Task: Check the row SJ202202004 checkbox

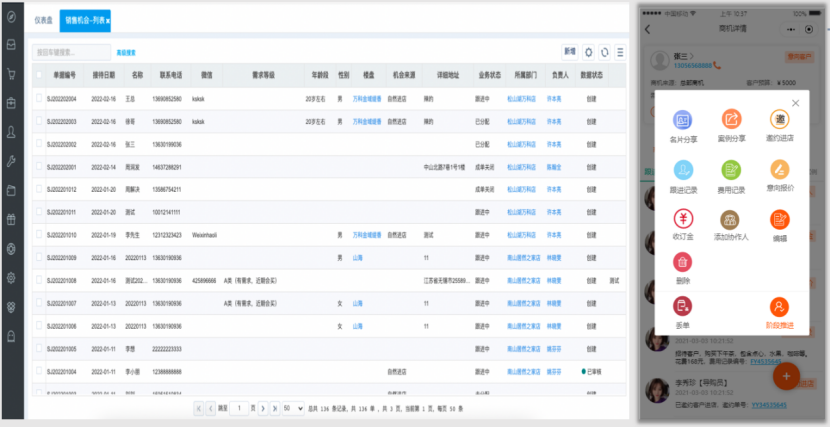Action: [39, 98]
